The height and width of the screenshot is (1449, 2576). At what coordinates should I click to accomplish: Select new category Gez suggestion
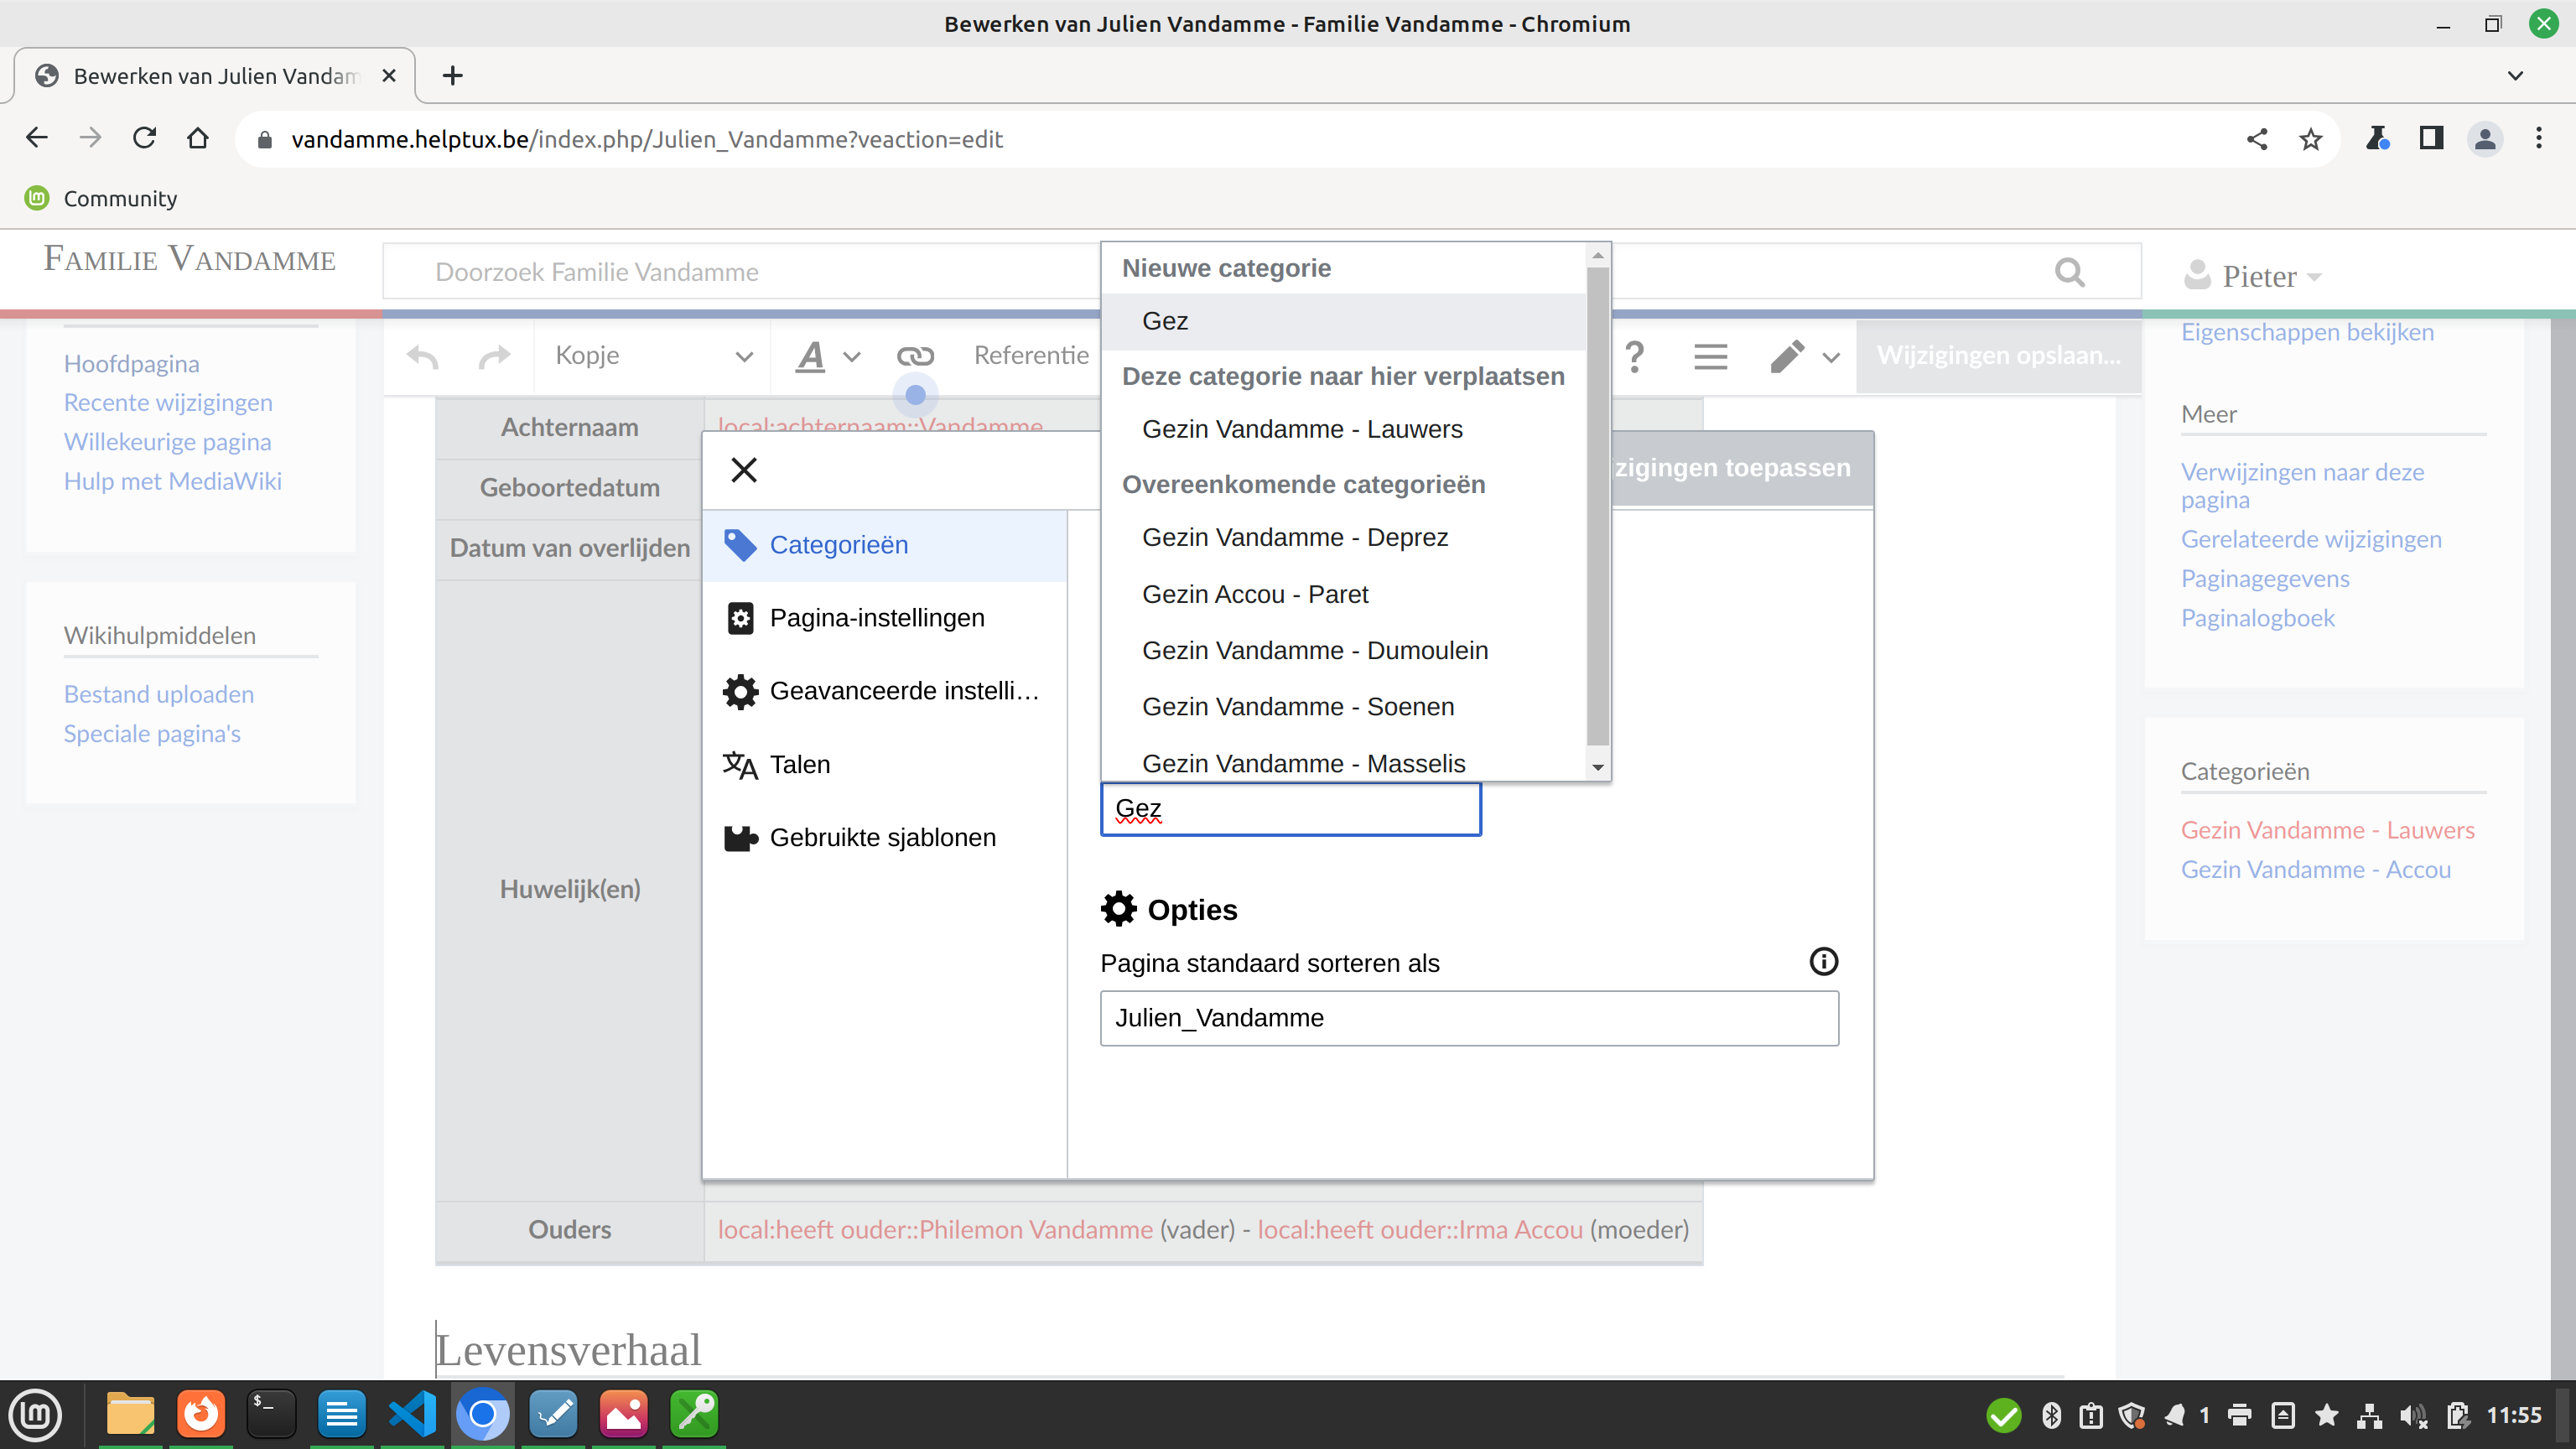tap(1165, 321)
